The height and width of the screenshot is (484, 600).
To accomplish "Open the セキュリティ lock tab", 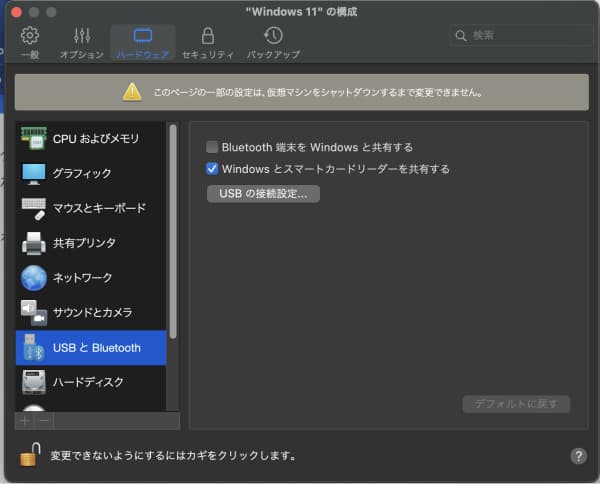I will [x=208, y=42].
